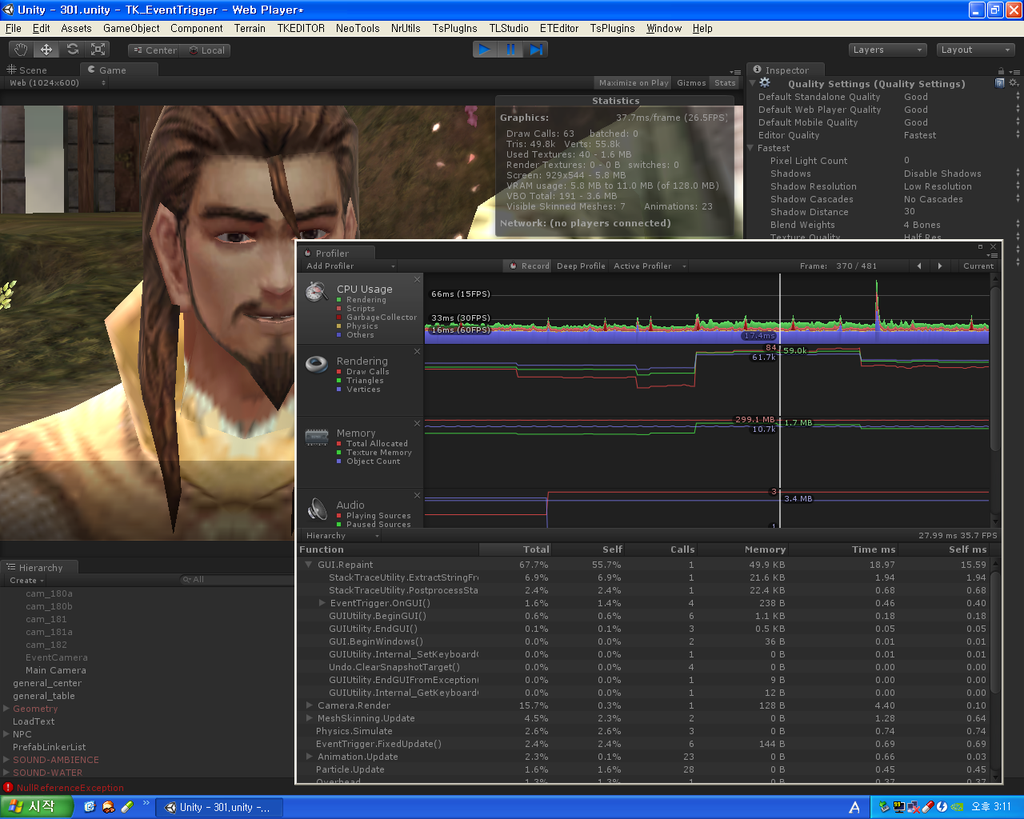The height and width of the screenshot is (819, 1024).
Task: Click the NullReferenceException error icon
Action: pos(8,788)
